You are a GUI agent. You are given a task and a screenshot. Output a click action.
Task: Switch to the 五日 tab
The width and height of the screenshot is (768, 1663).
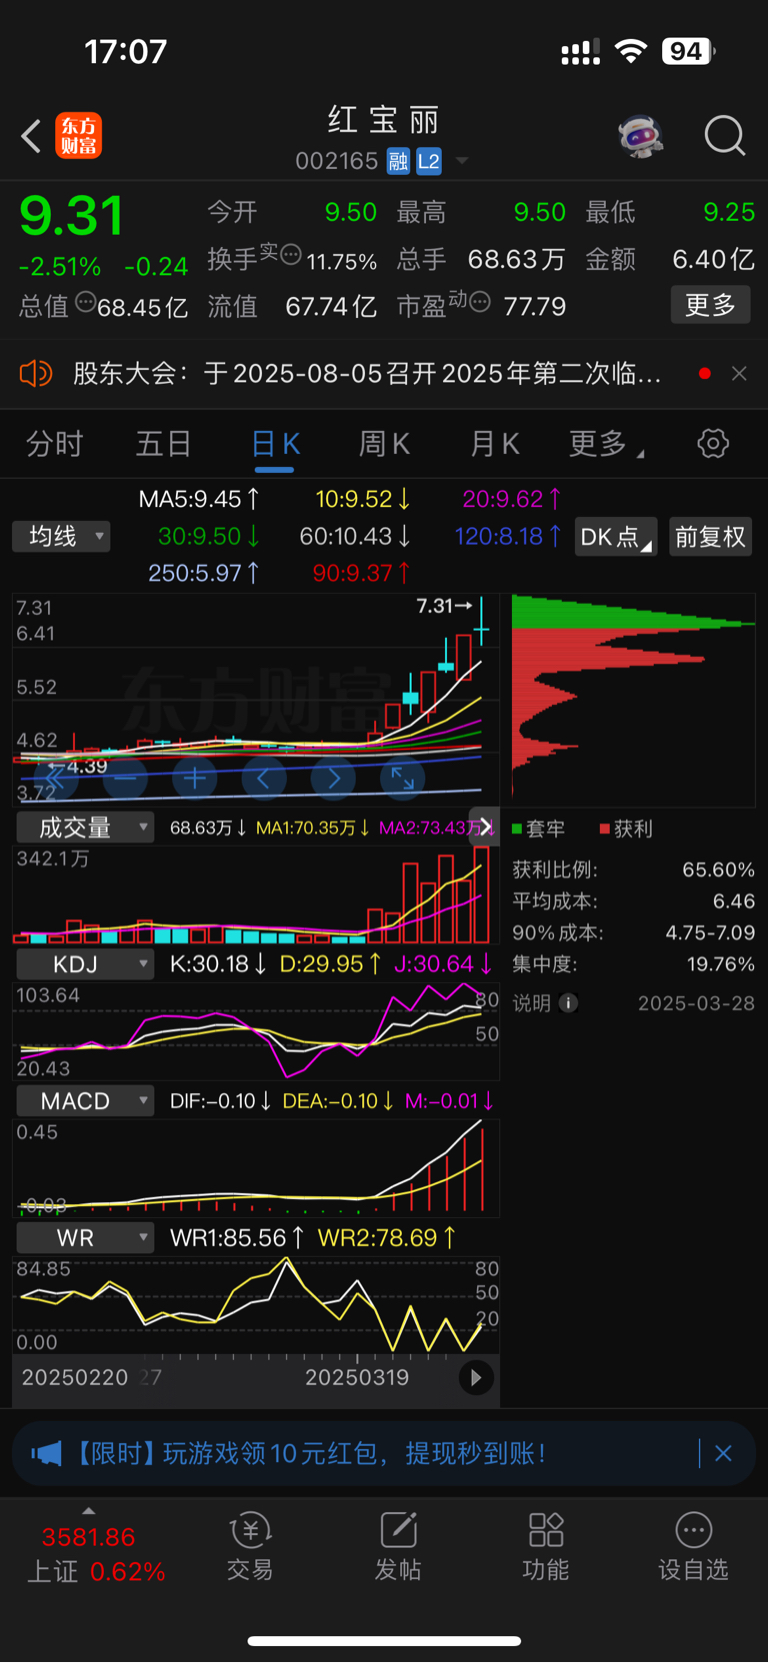163,444
